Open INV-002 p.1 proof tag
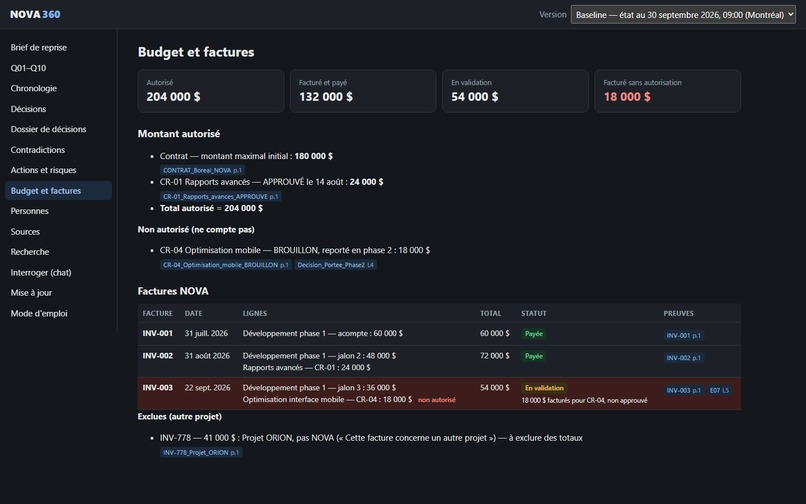This screenshot has height=504, width=806. point(684,358)
